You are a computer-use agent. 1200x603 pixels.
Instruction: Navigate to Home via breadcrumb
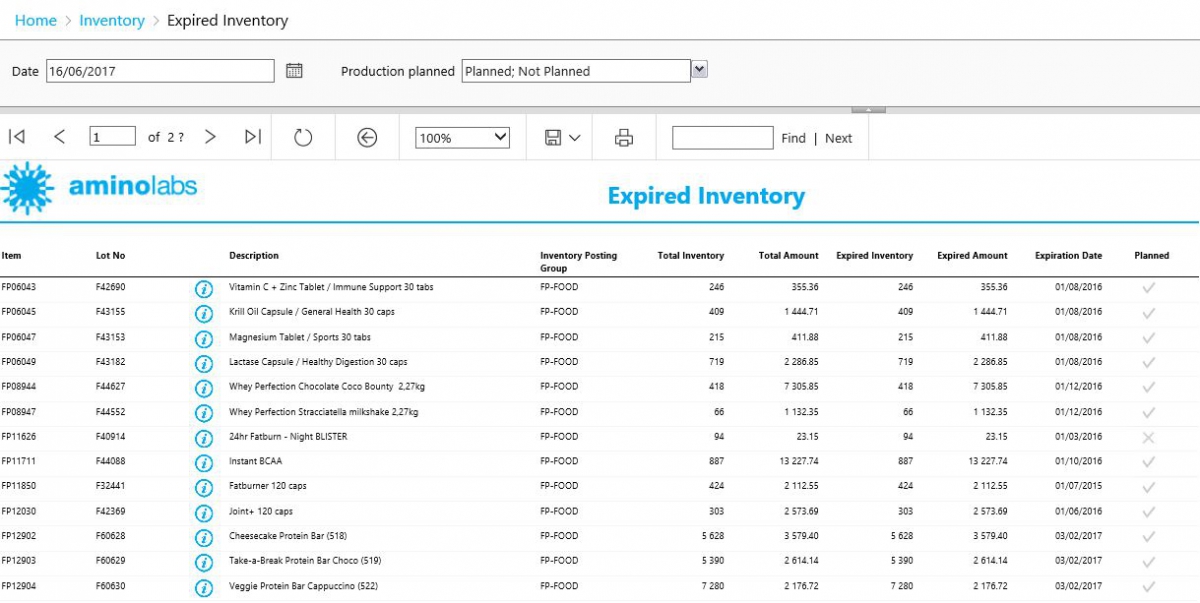click(x=35, y=20)
